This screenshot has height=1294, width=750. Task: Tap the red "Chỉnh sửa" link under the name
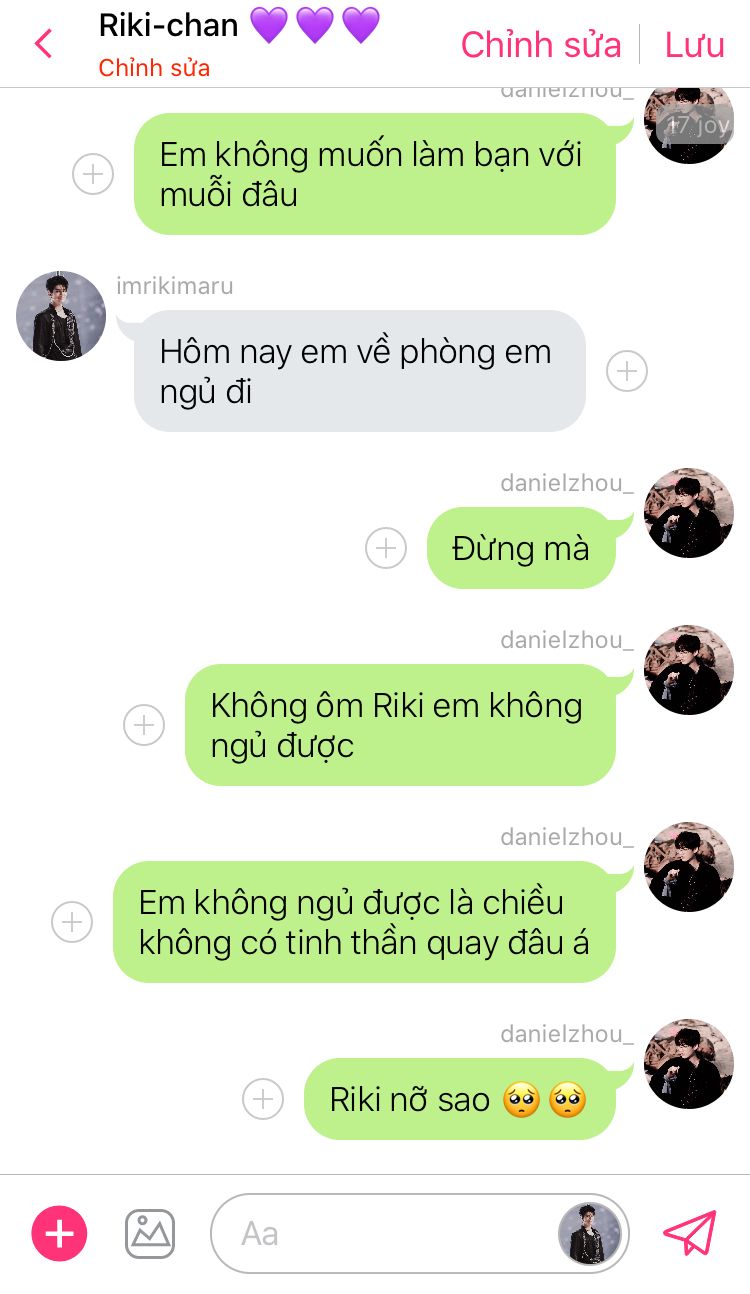(x=154, y=68)
